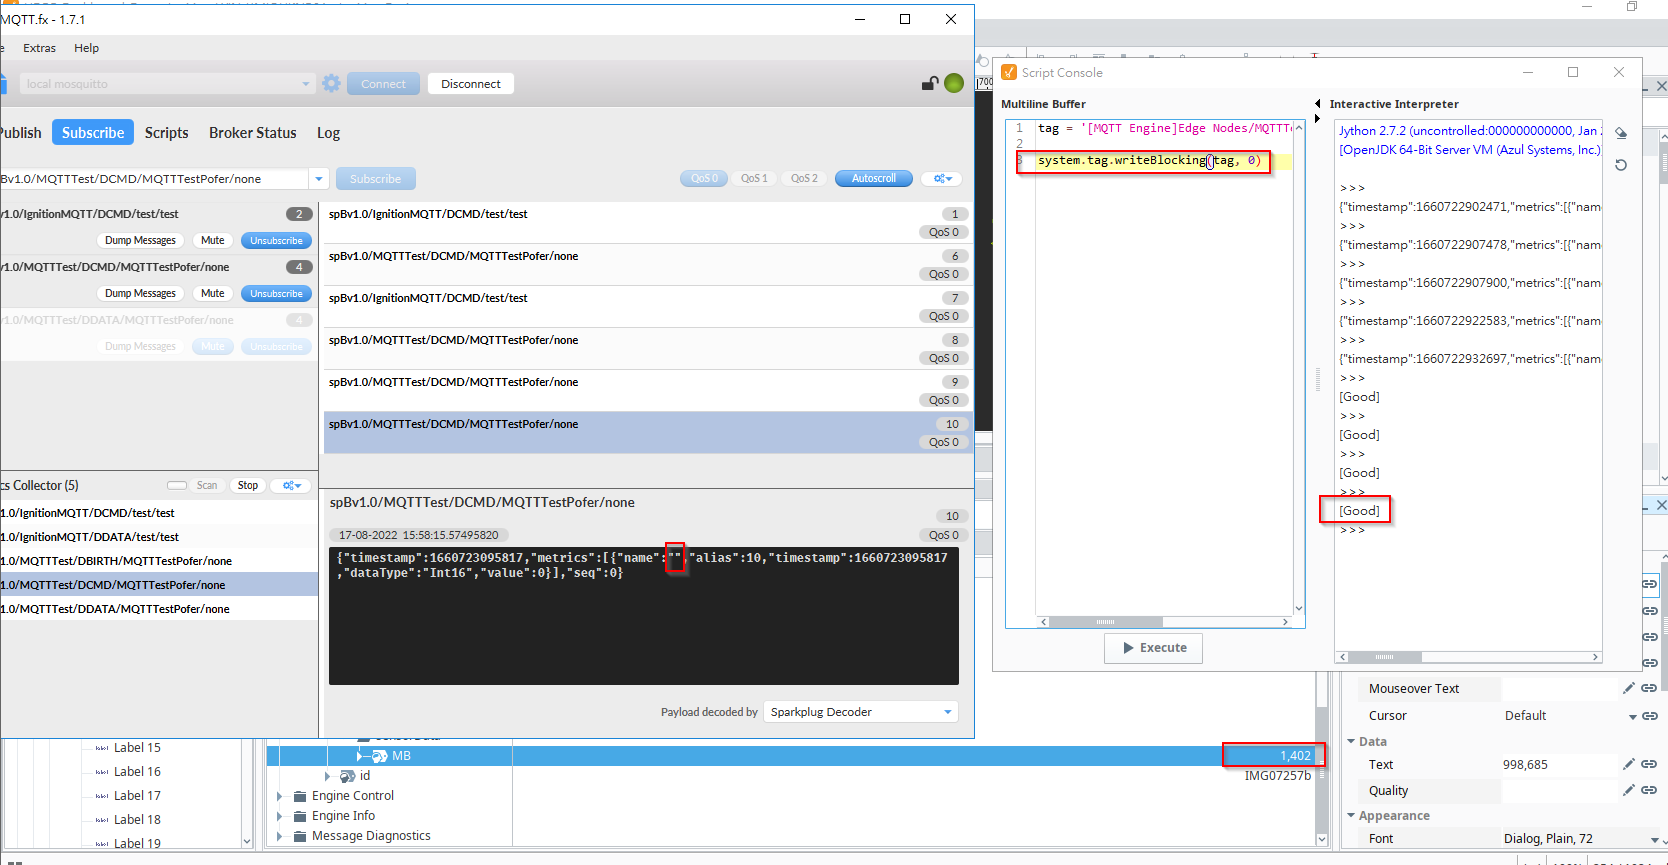The height and width of the screenshot is (865, 1668).
Task: Click the MB tag icon in the tag browser
Action: click(x=380, y=756)
